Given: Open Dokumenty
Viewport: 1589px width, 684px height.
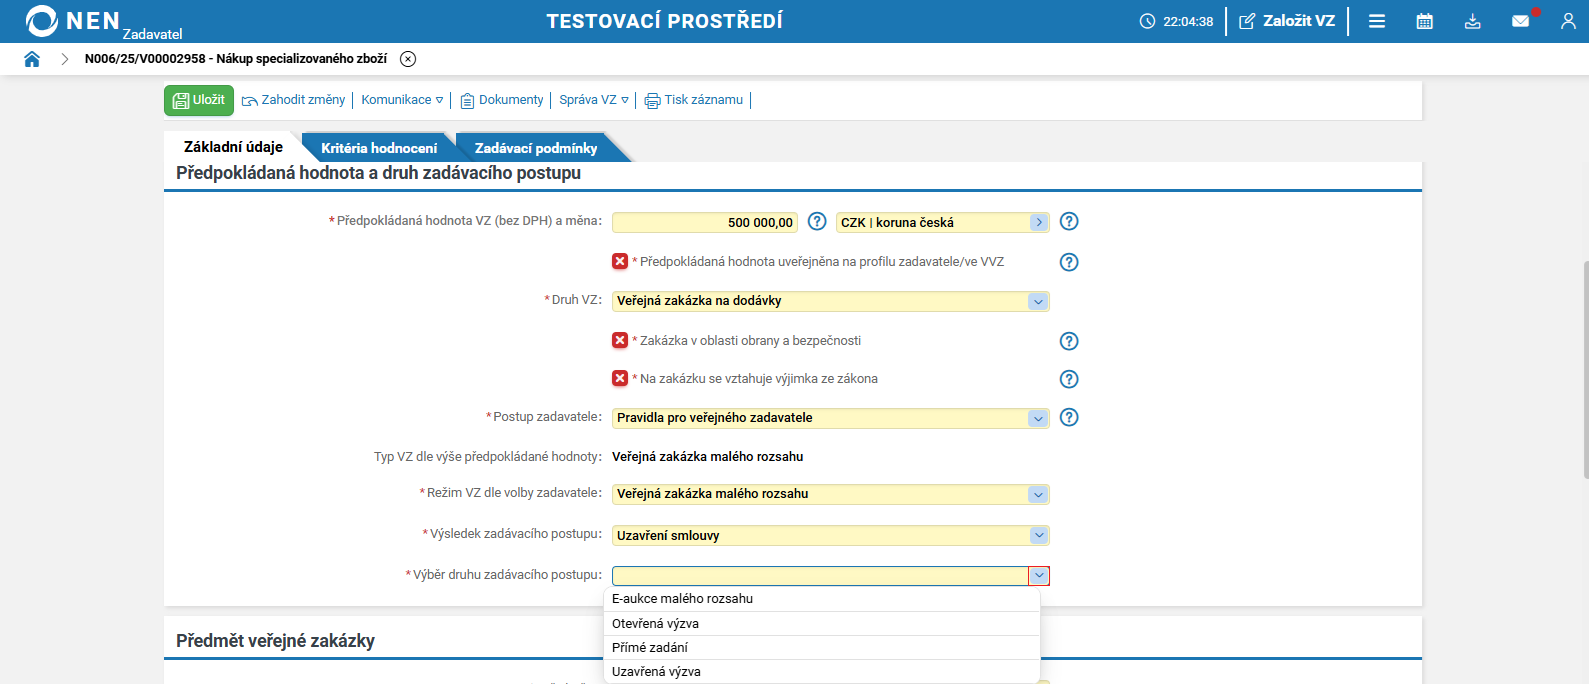Looking at the screenshot, I should point(502,100).
